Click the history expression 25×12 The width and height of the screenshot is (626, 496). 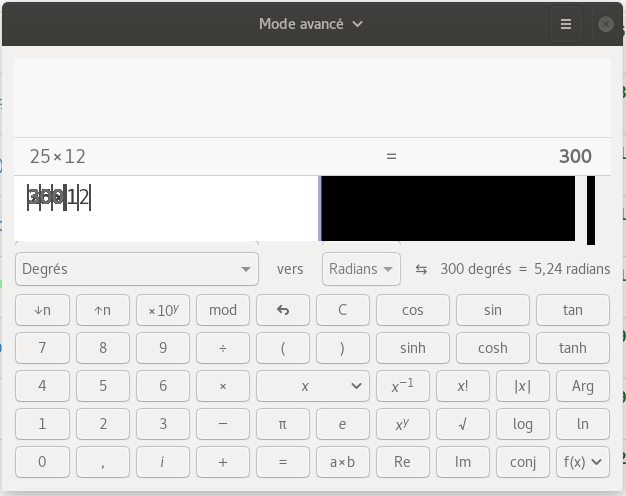tap(57, 157)
